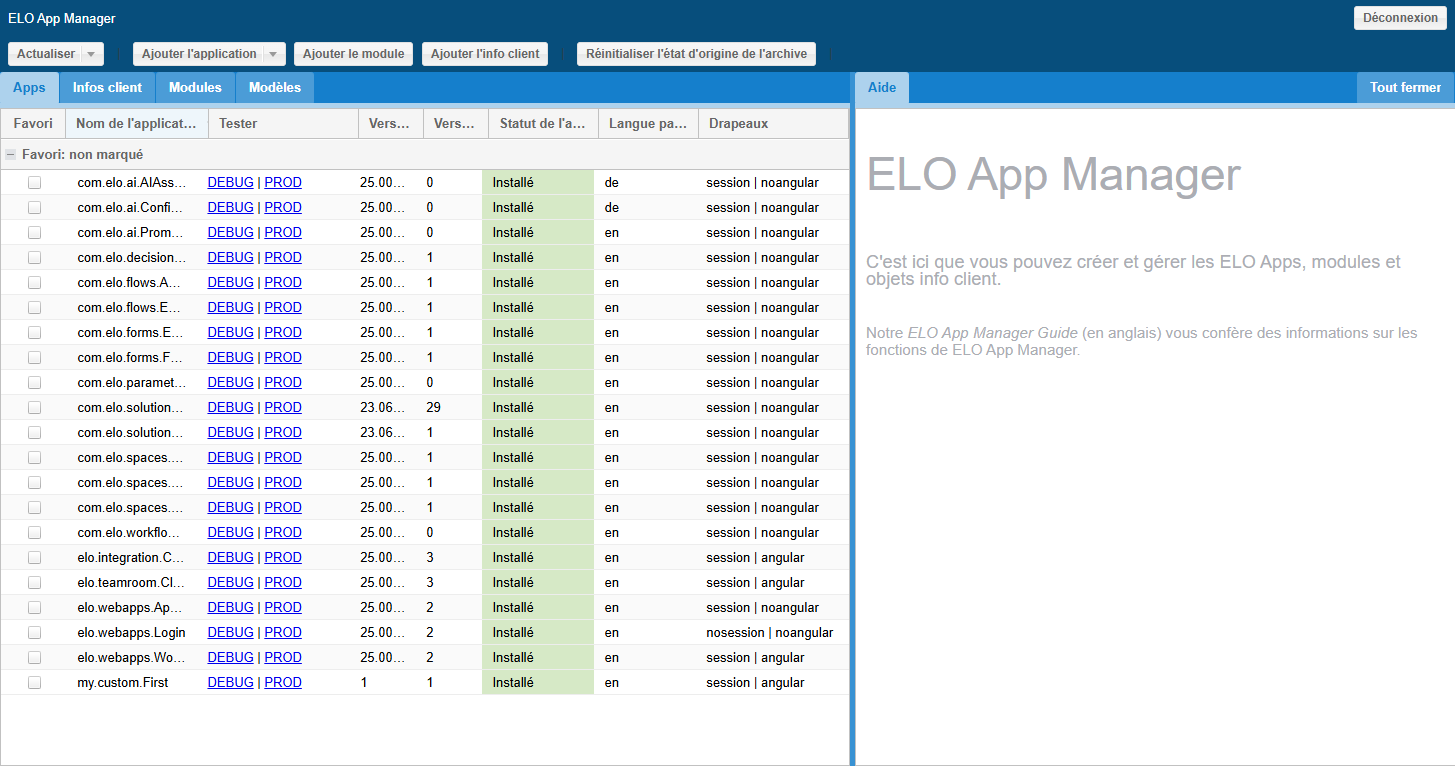Open the DEBUG link for my.custom.First
The height and width of the screenshot is (766, 1455).
(230, 682)
